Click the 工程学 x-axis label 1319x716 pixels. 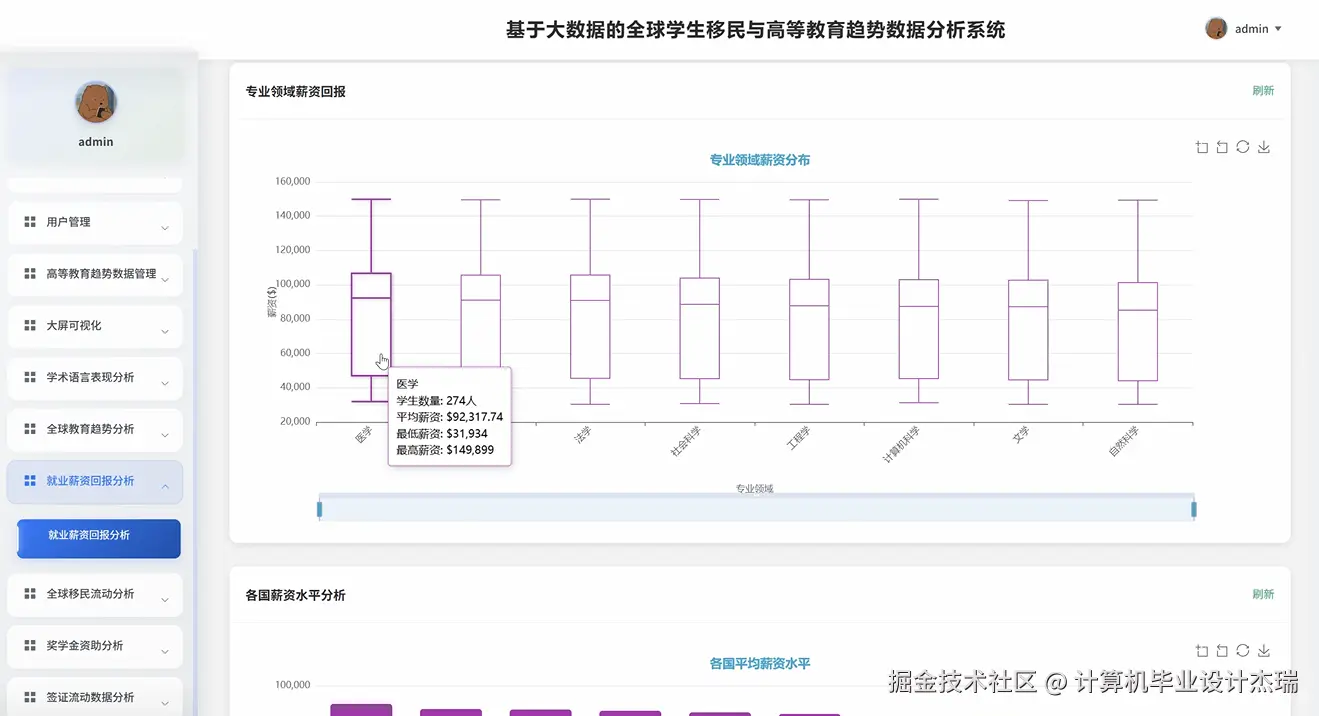(798, 438)
